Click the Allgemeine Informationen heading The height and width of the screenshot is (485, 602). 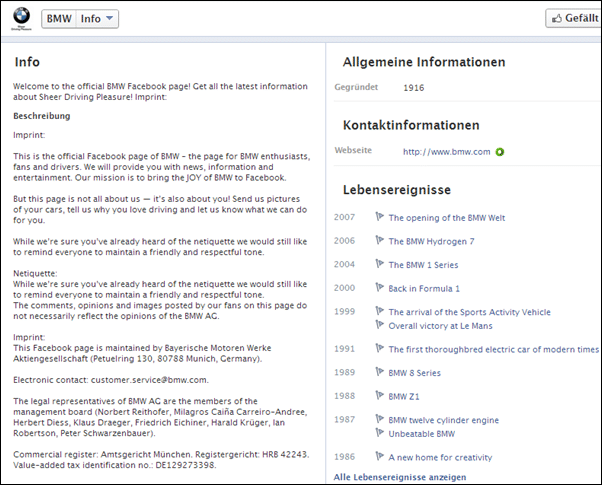coord(424,62)
